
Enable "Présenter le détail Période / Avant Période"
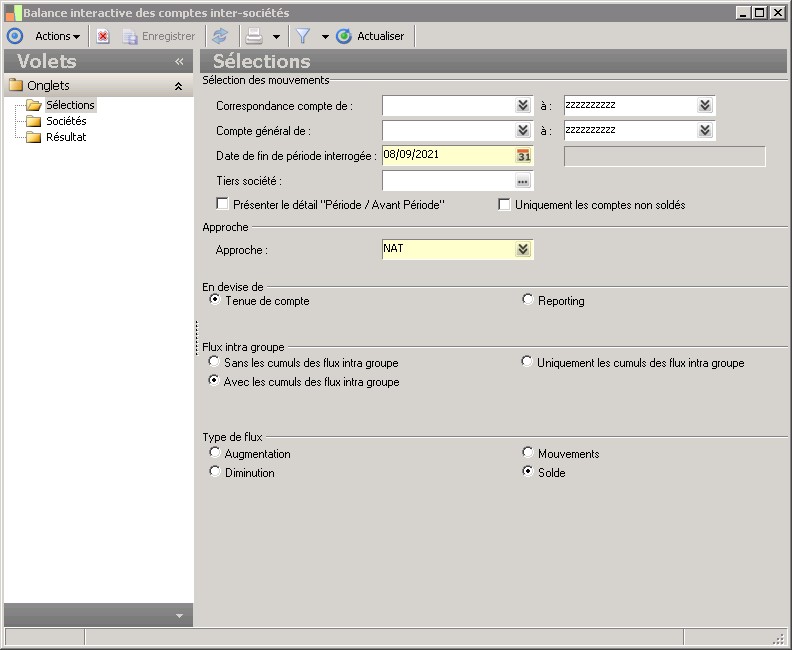pyautogui.click(x=223, y=204)
